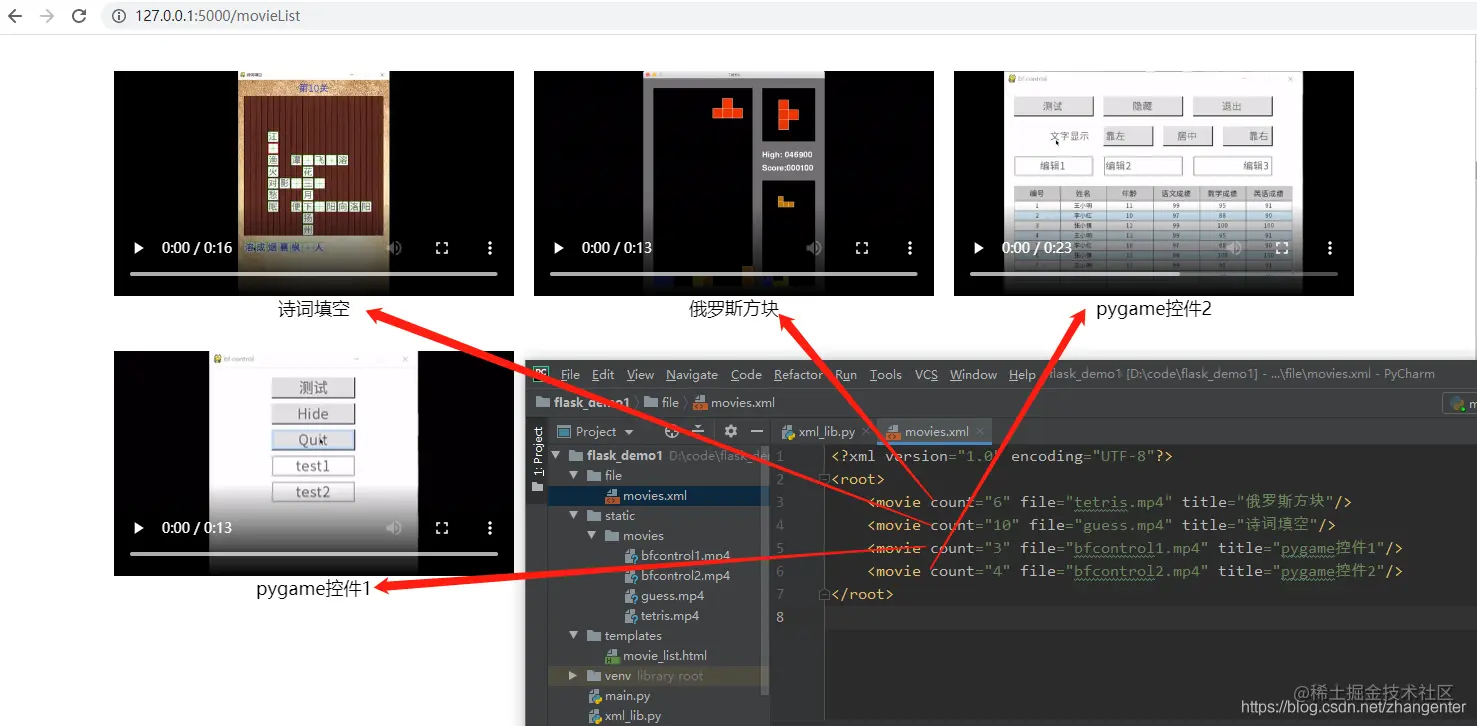Expand the venv folder in tree
1477x726 pixels.
pyautogui.click(x=573, y=676)
